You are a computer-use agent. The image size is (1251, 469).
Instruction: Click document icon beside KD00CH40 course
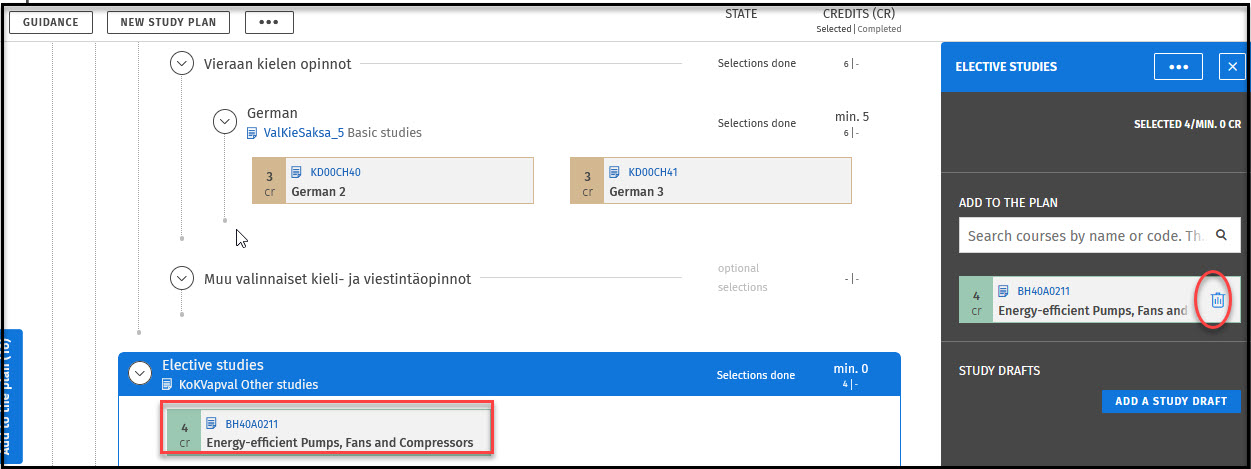point(297,172)
